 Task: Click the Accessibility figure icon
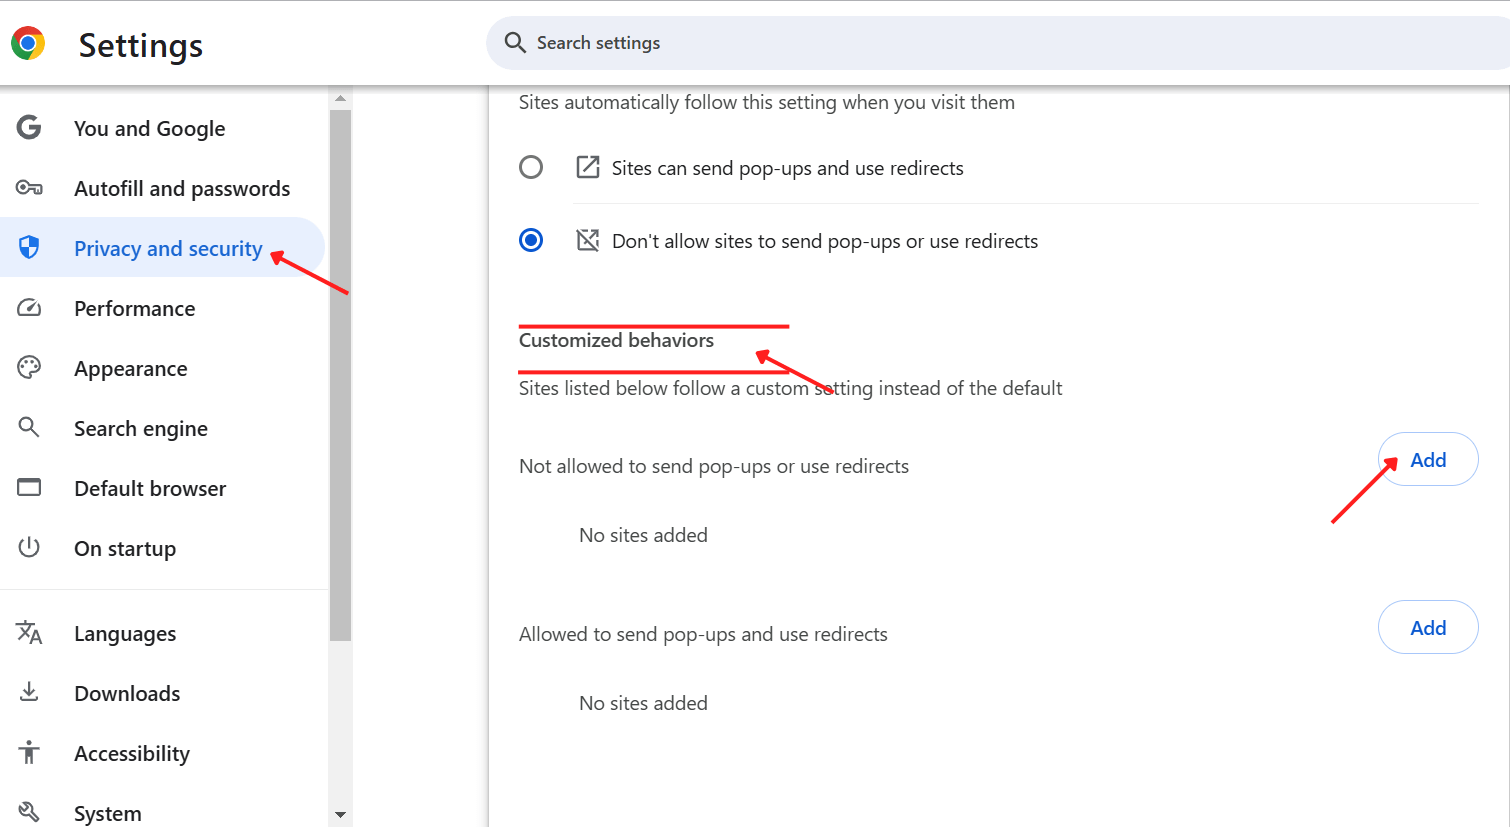point(29,753)
